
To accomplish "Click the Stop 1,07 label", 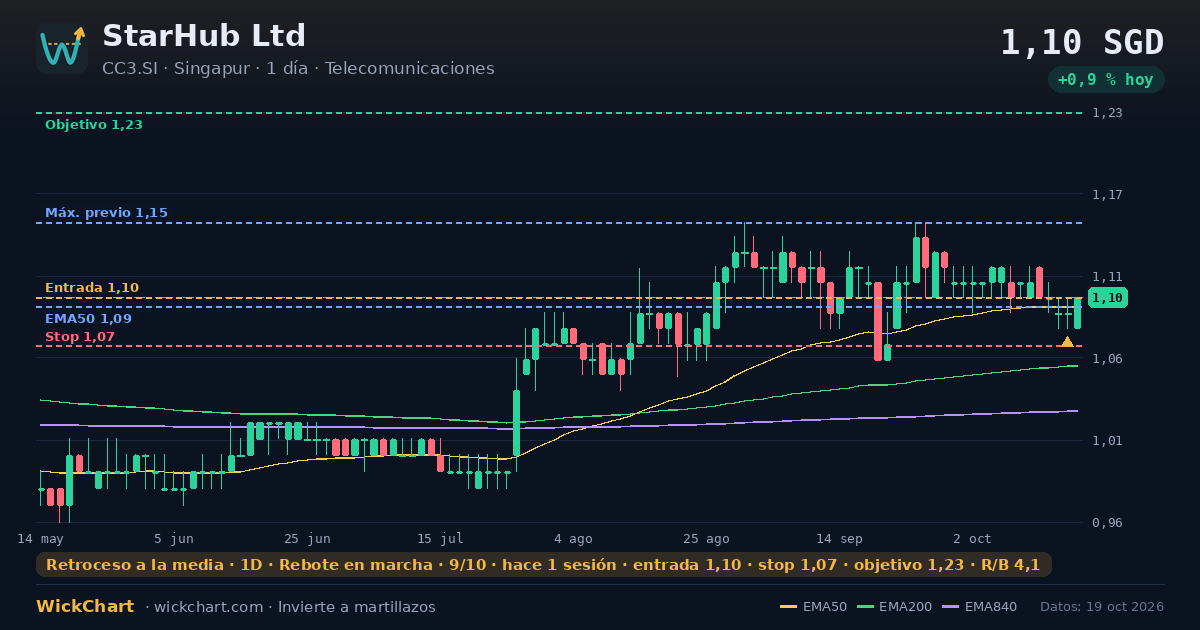I will [x=80, y=337].
